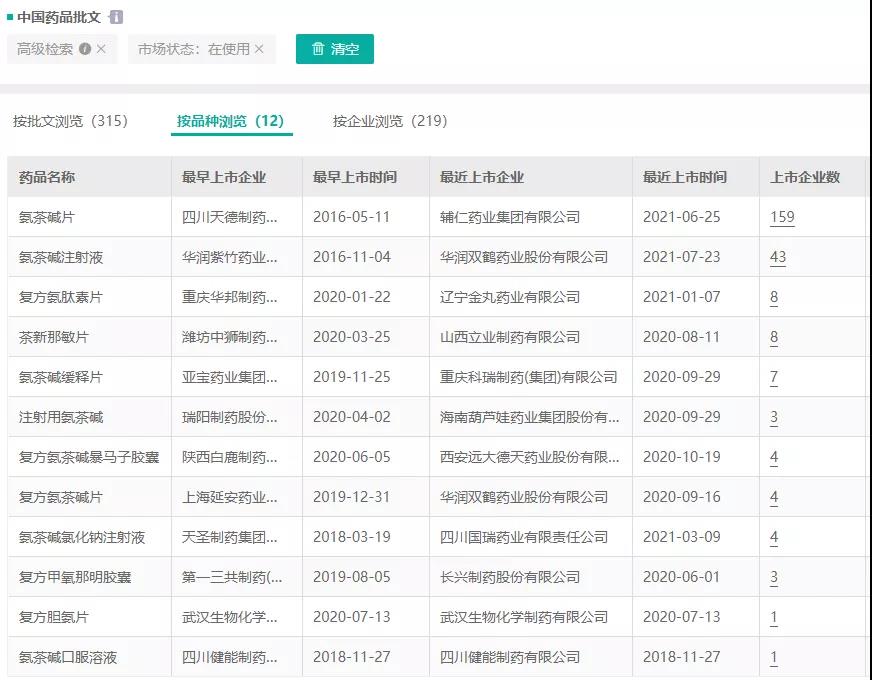872x680 pixels.
Task: Click the 清空 clear button
Action: (335, 49)
